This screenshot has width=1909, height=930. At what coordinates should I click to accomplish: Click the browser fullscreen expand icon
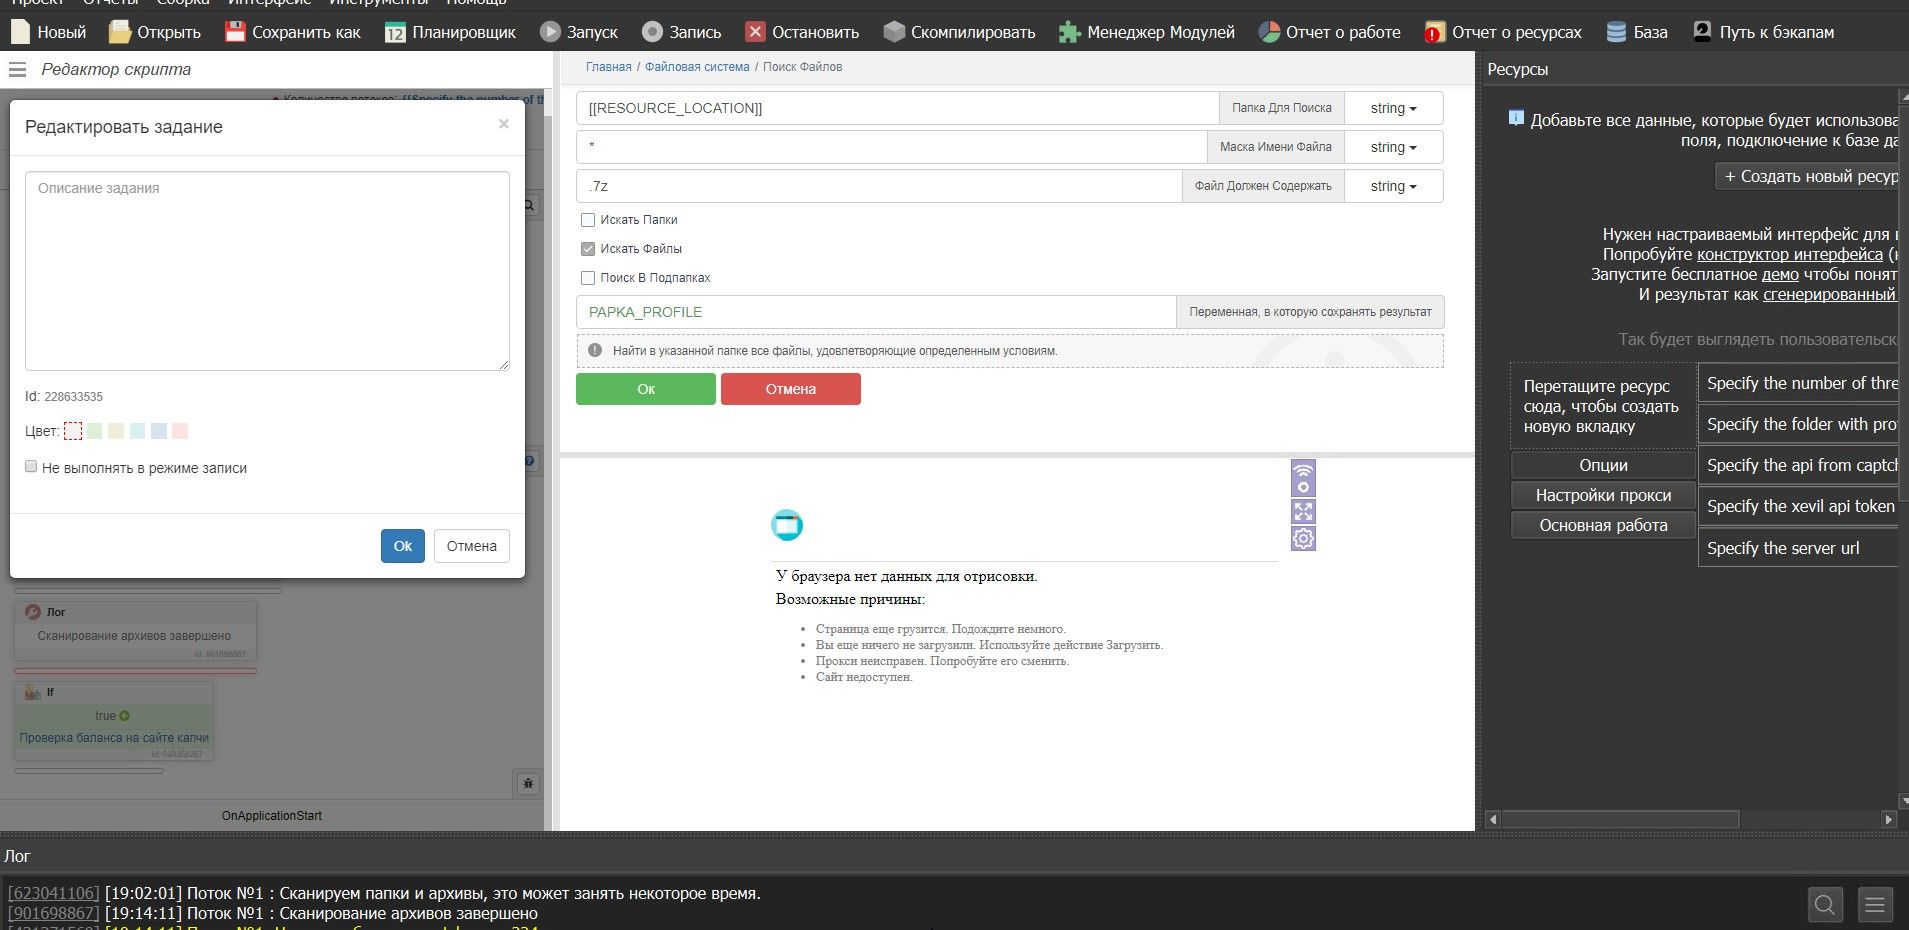coord(1303,512)
